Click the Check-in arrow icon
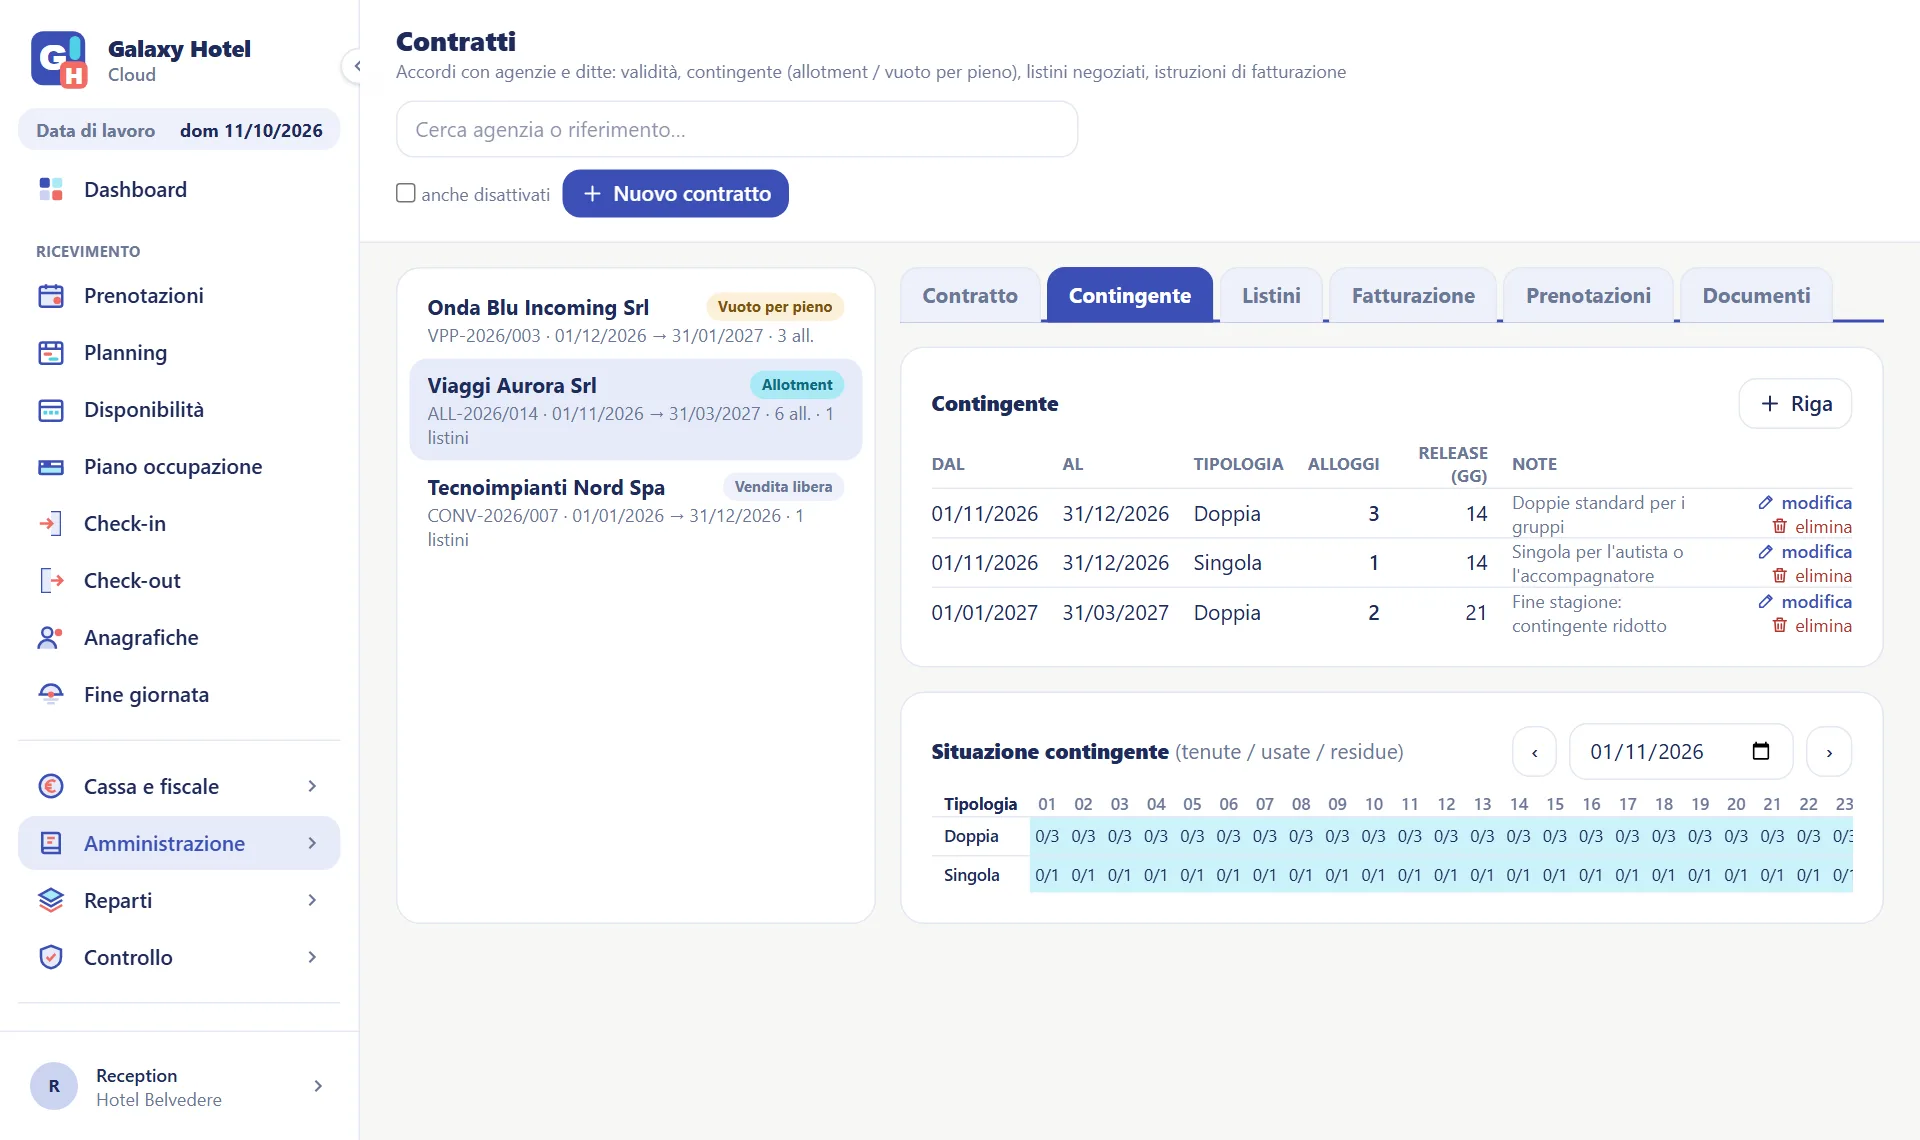Viewport: 1920px width, 1140px height. tap(51, 523)
